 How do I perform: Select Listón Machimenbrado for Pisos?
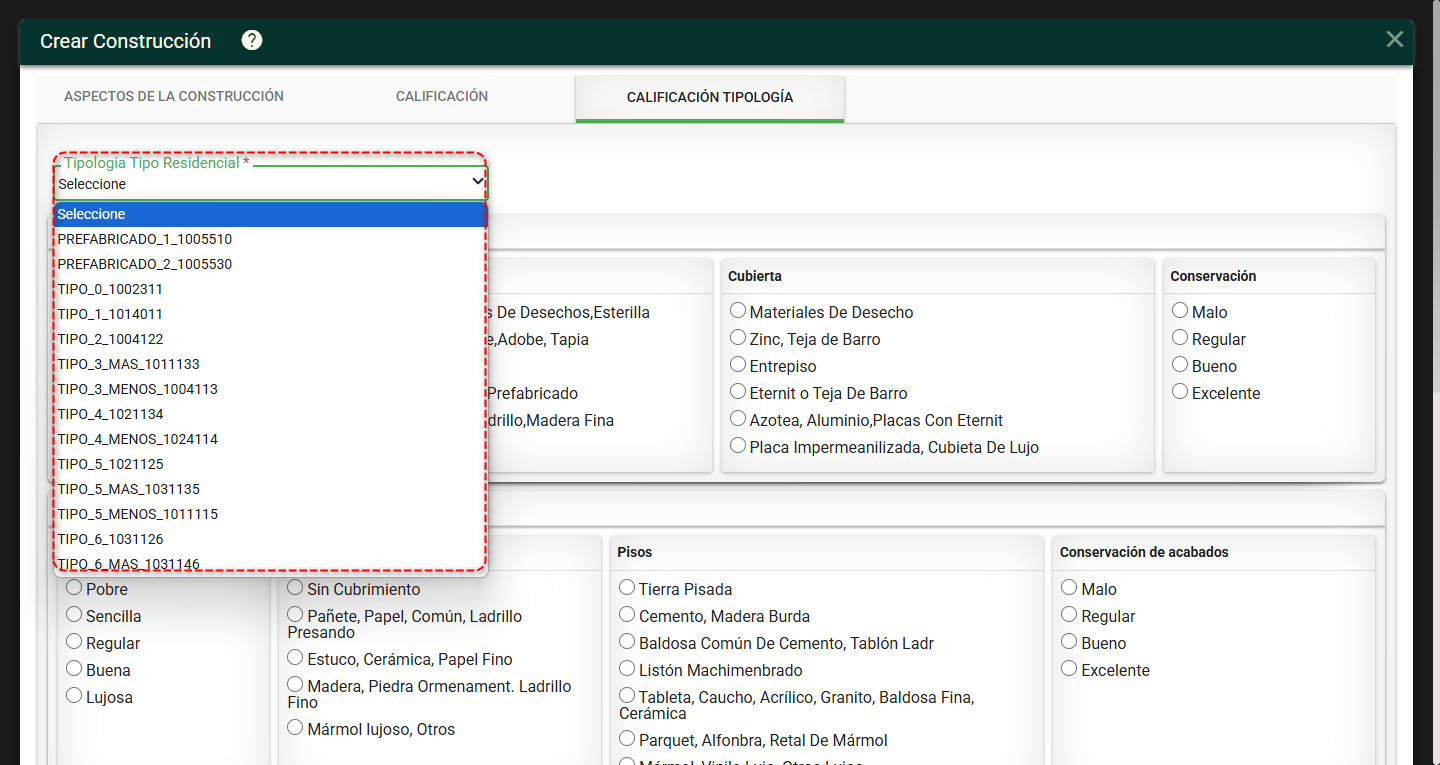pos(627,669)
